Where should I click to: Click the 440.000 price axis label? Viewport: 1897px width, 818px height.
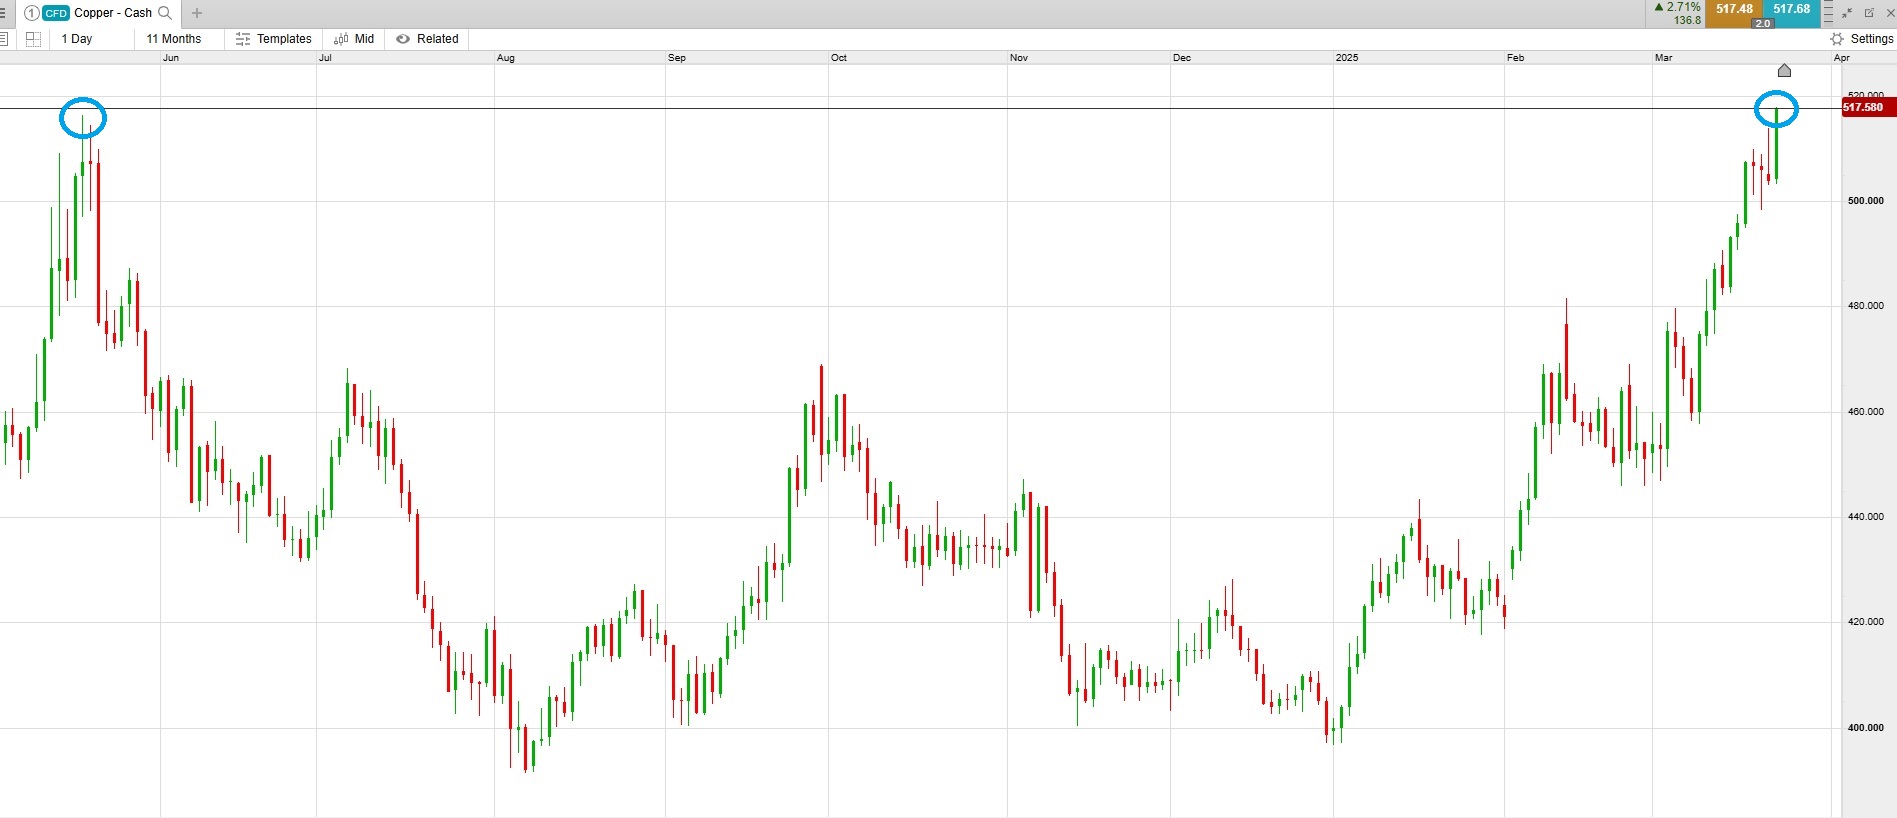1865,517
